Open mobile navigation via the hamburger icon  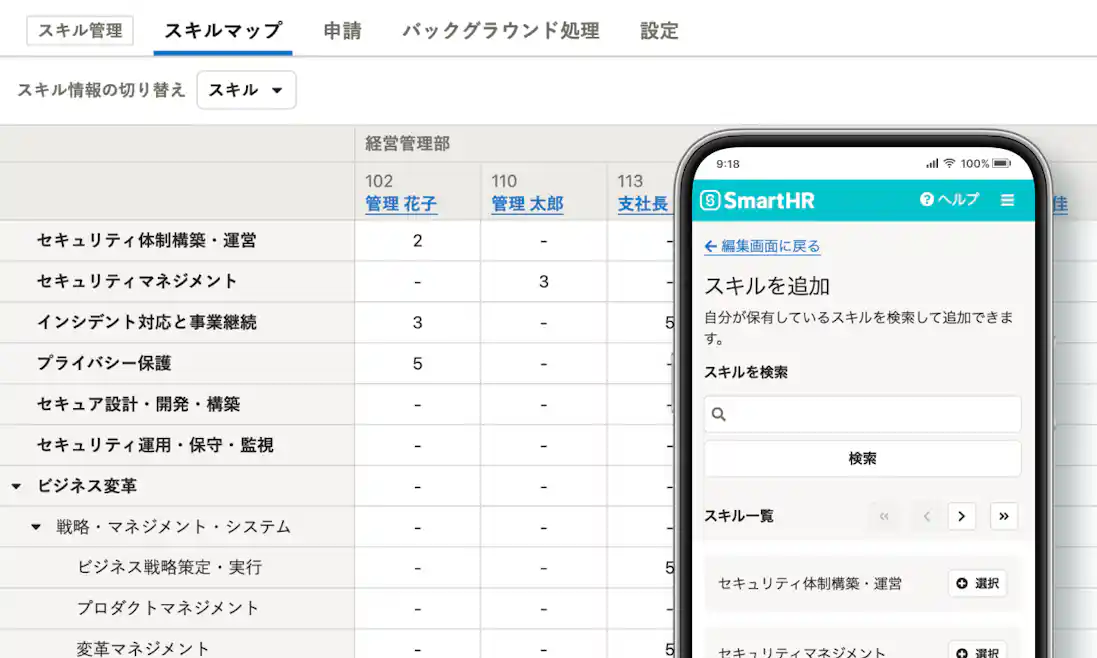[1008, 200]
